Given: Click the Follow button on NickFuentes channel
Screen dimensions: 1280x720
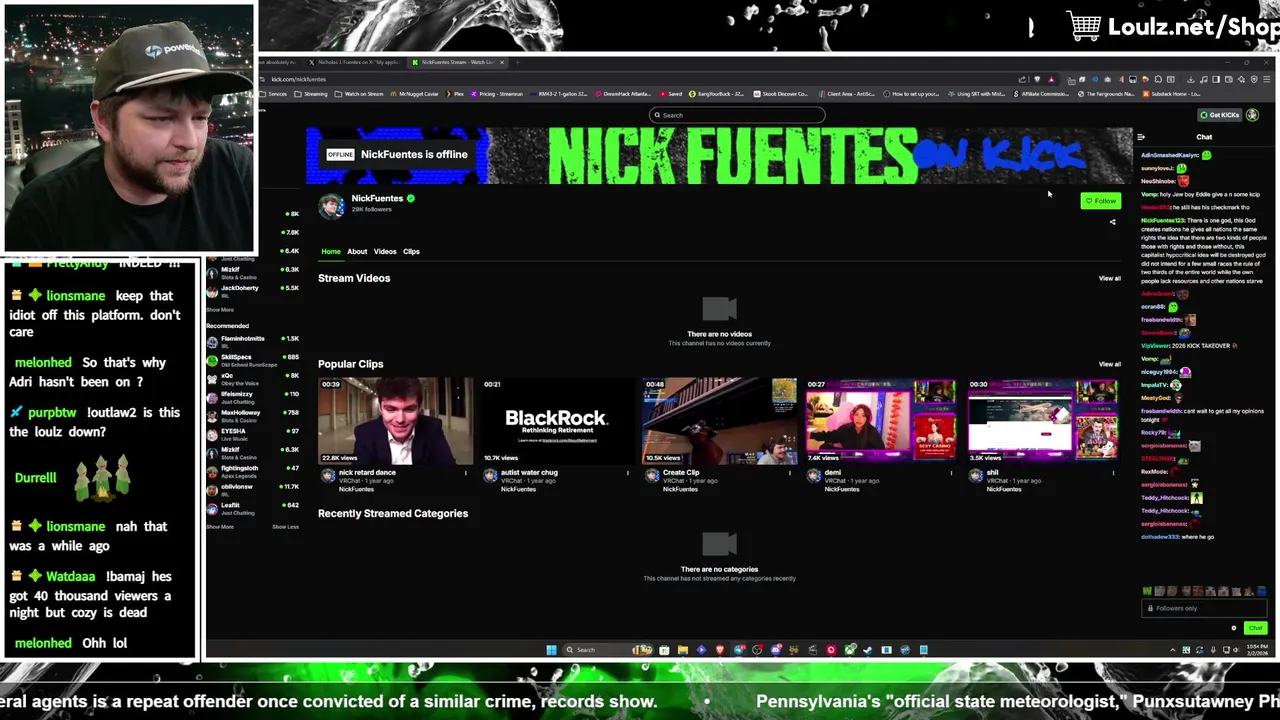Looking at the screenshot, I should (1100, 201).
